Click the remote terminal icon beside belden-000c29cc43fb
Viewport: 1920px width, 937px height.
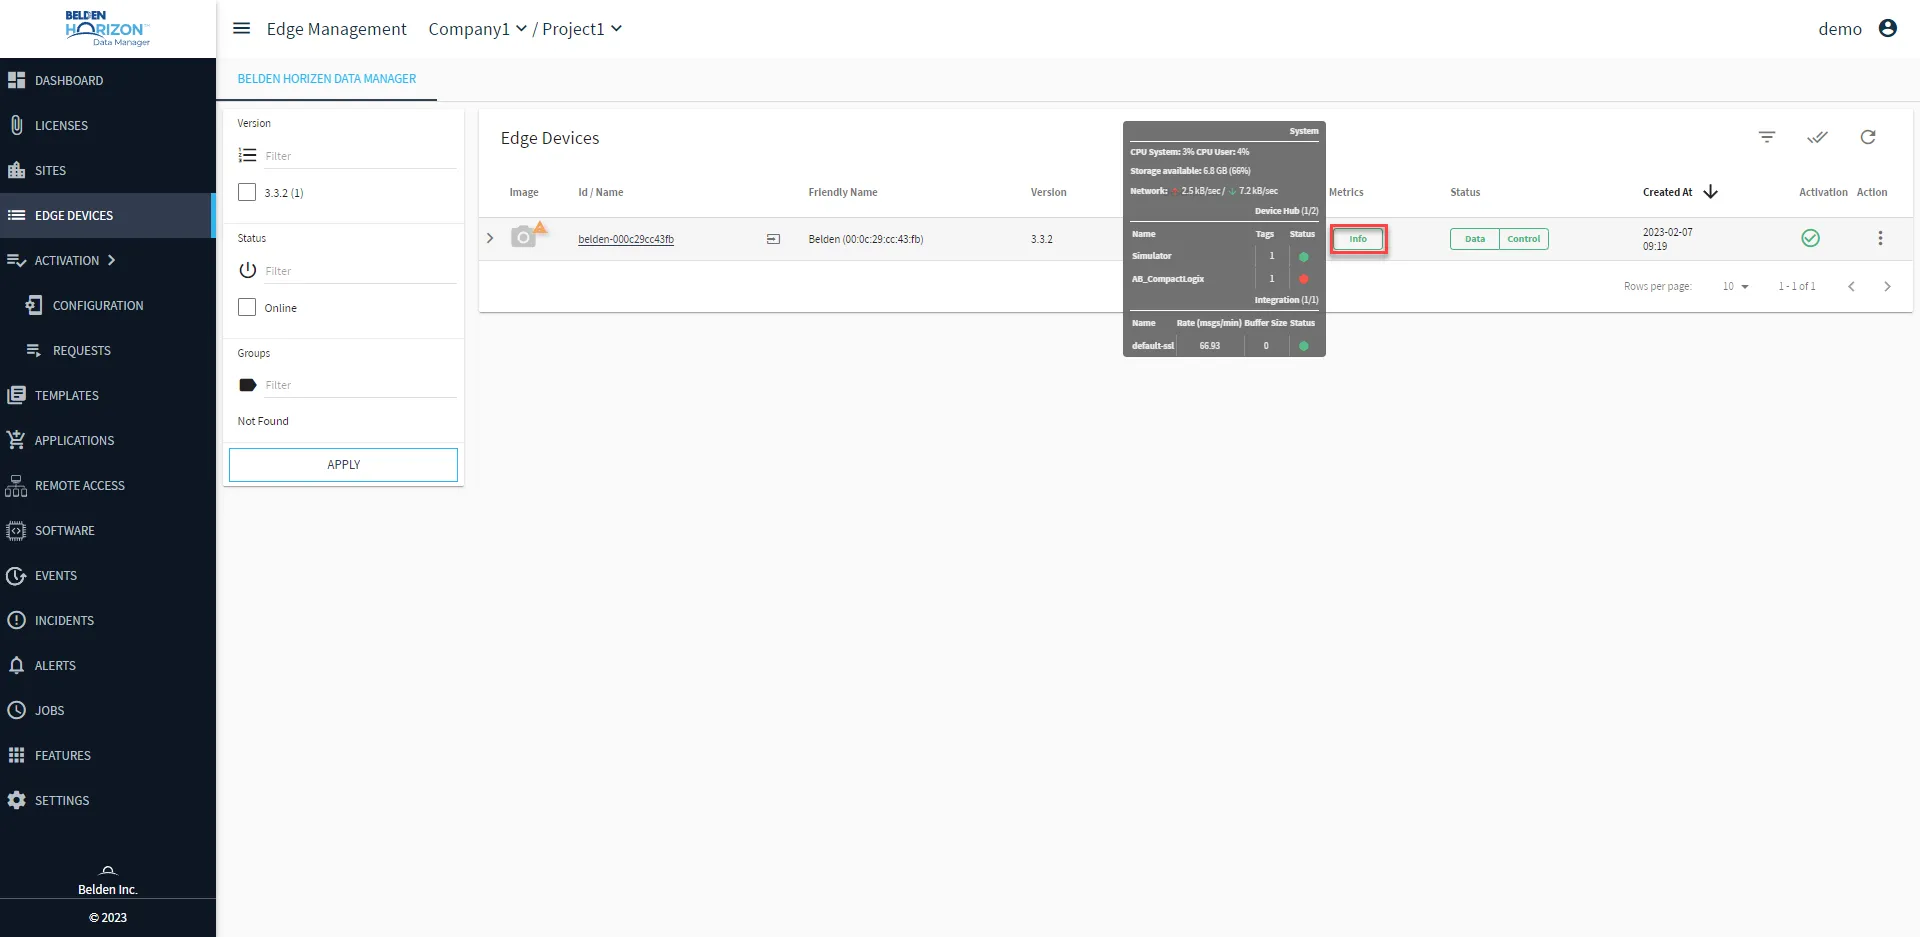tap(773, 239)
